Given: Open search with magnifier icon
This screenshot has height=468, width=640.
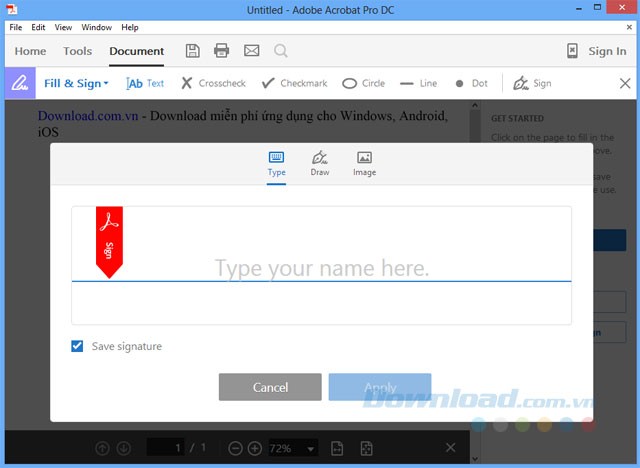Looking at the screenshot, I should pos(280,51).
